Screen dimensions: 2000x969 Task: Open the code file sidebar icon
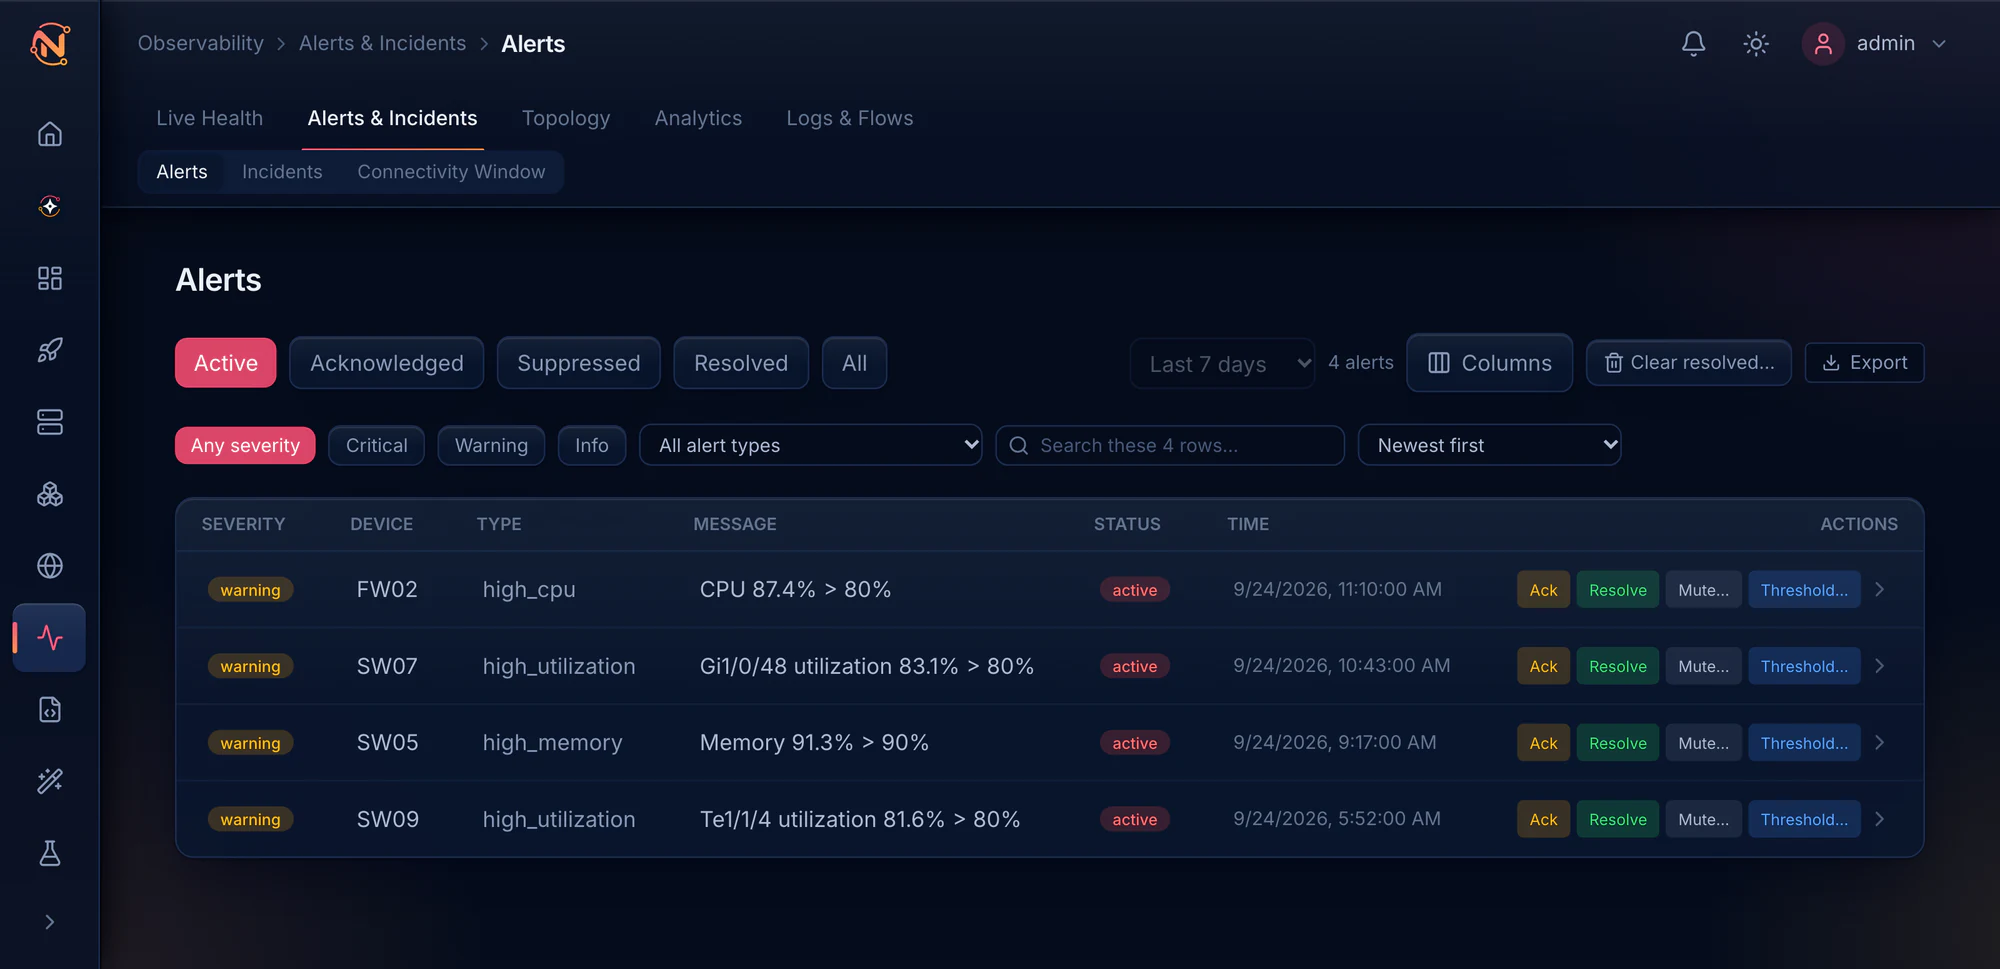coord(50,710)
